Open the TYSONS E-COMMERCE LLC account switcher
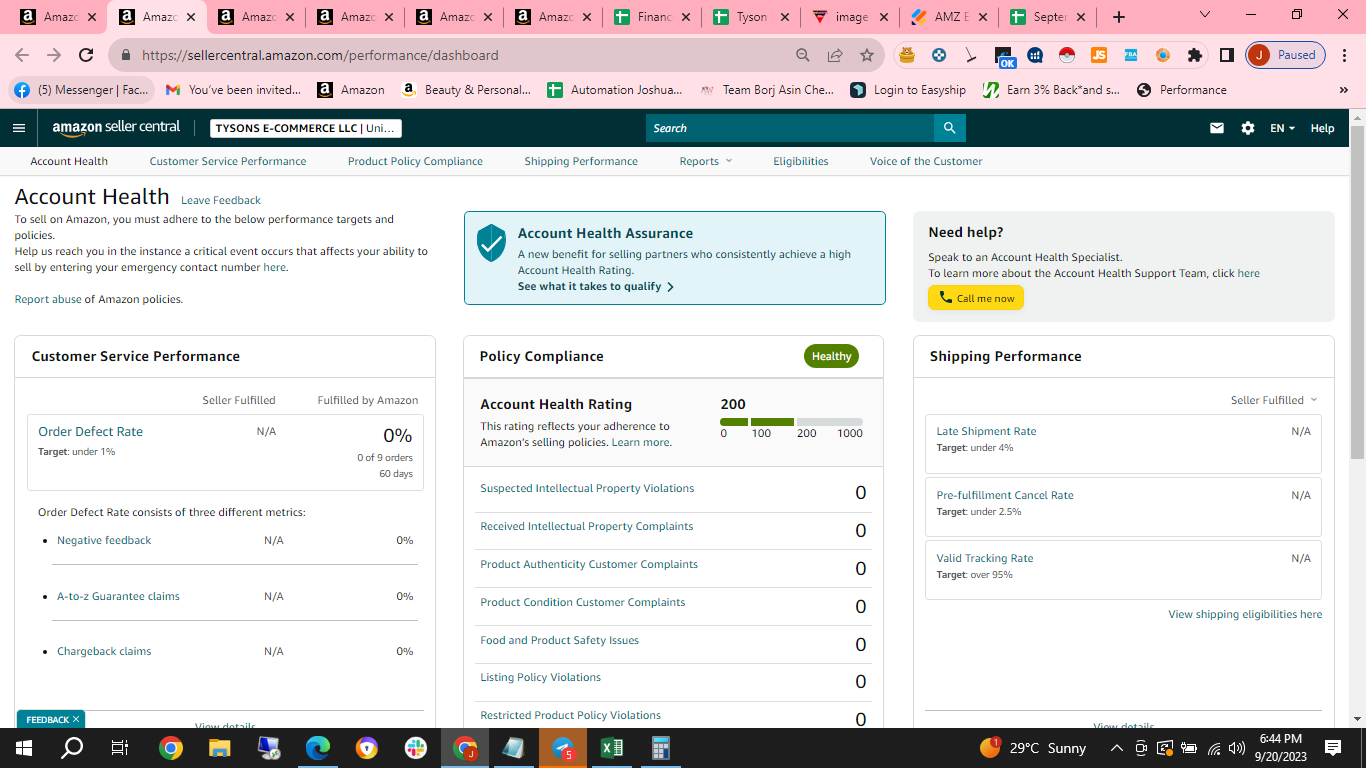 [306, 128]
